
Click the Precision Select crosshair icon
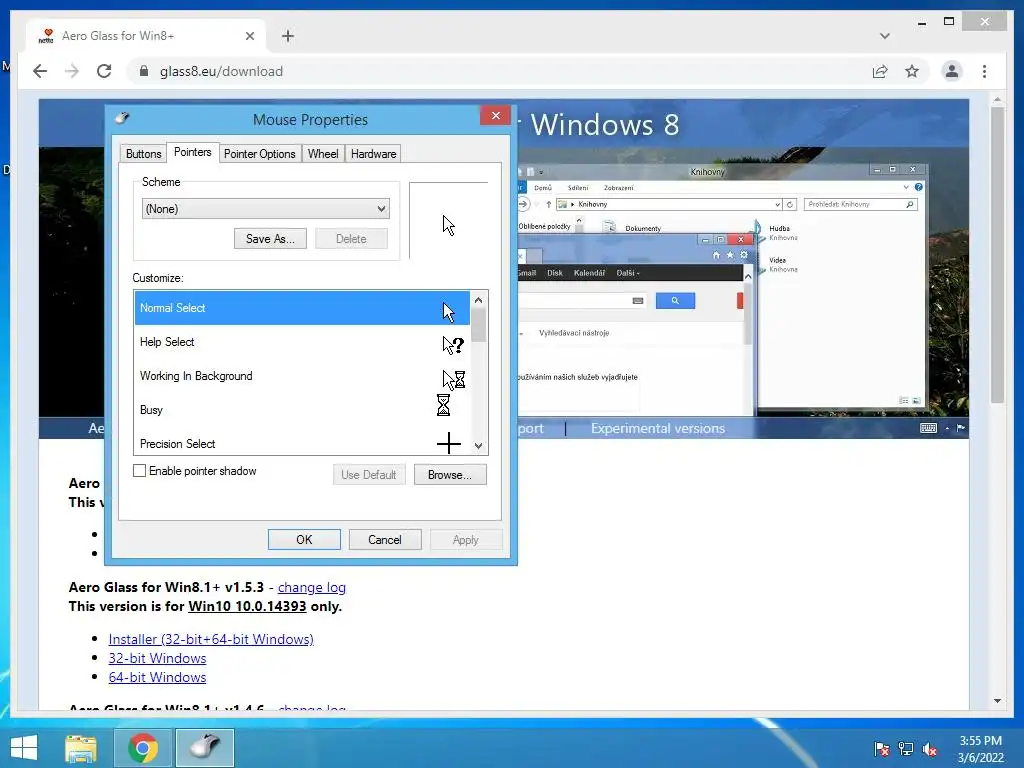click(x=449, y=443)
